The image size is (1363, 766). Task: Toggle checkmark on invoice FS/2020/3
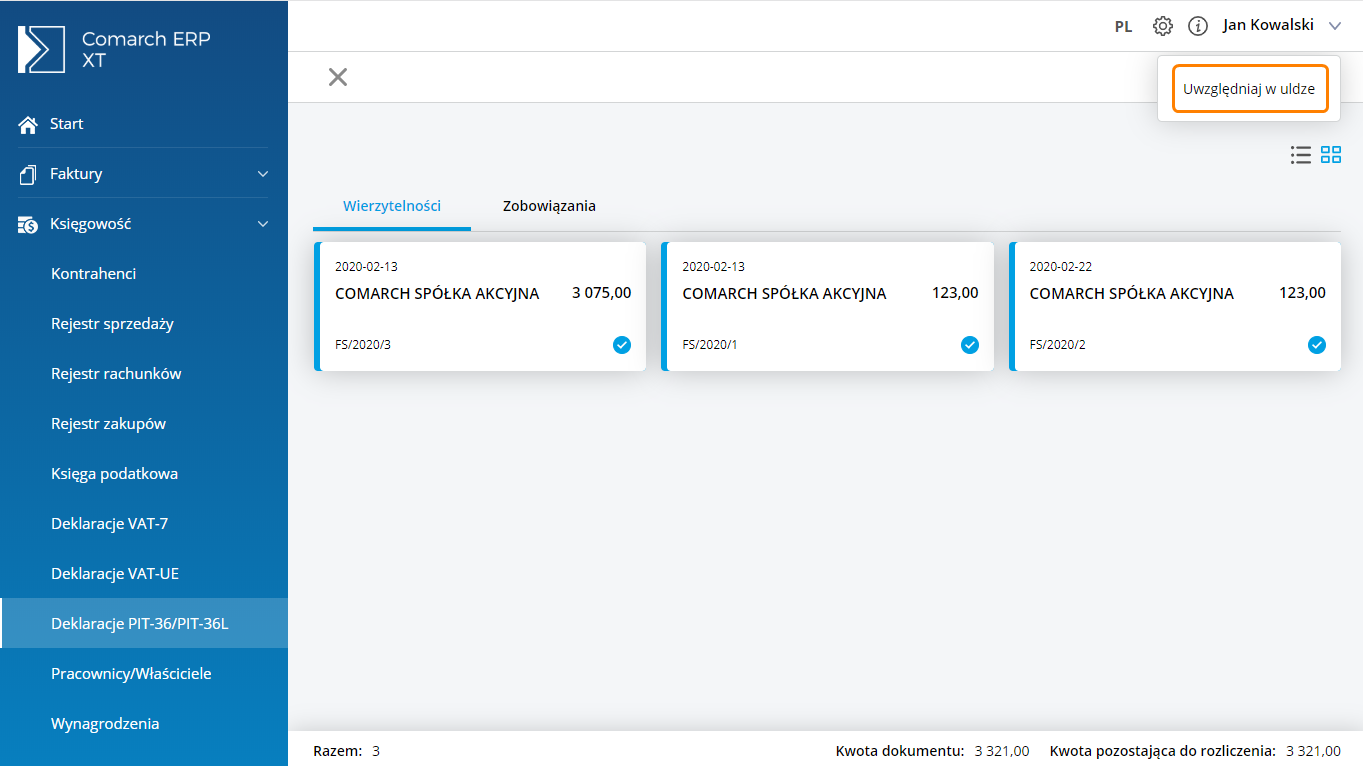pyautogui.click(x=622, y=345)
